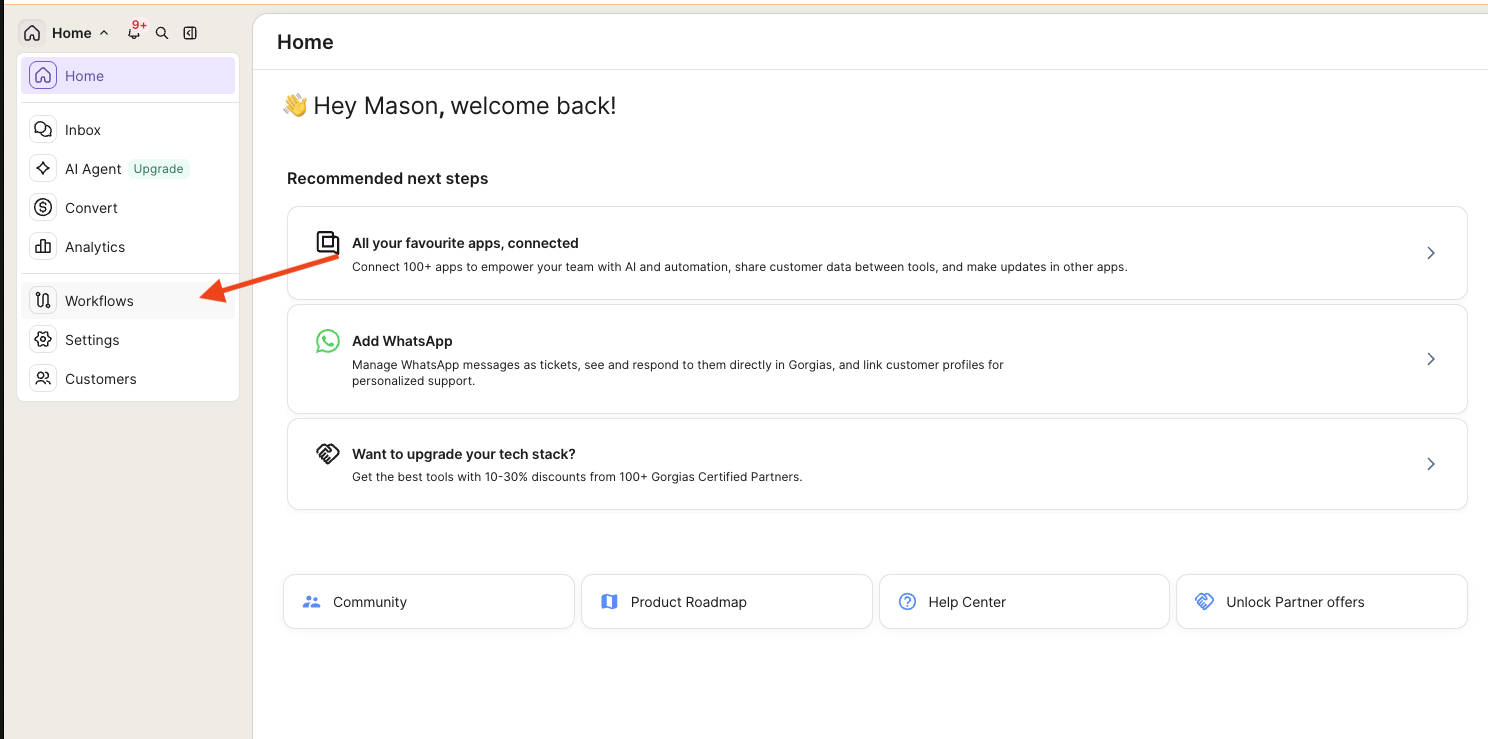1488x739 pixels.
Task: Click the Community people icon
Action: pyautogui.click(x=312, y=602)
